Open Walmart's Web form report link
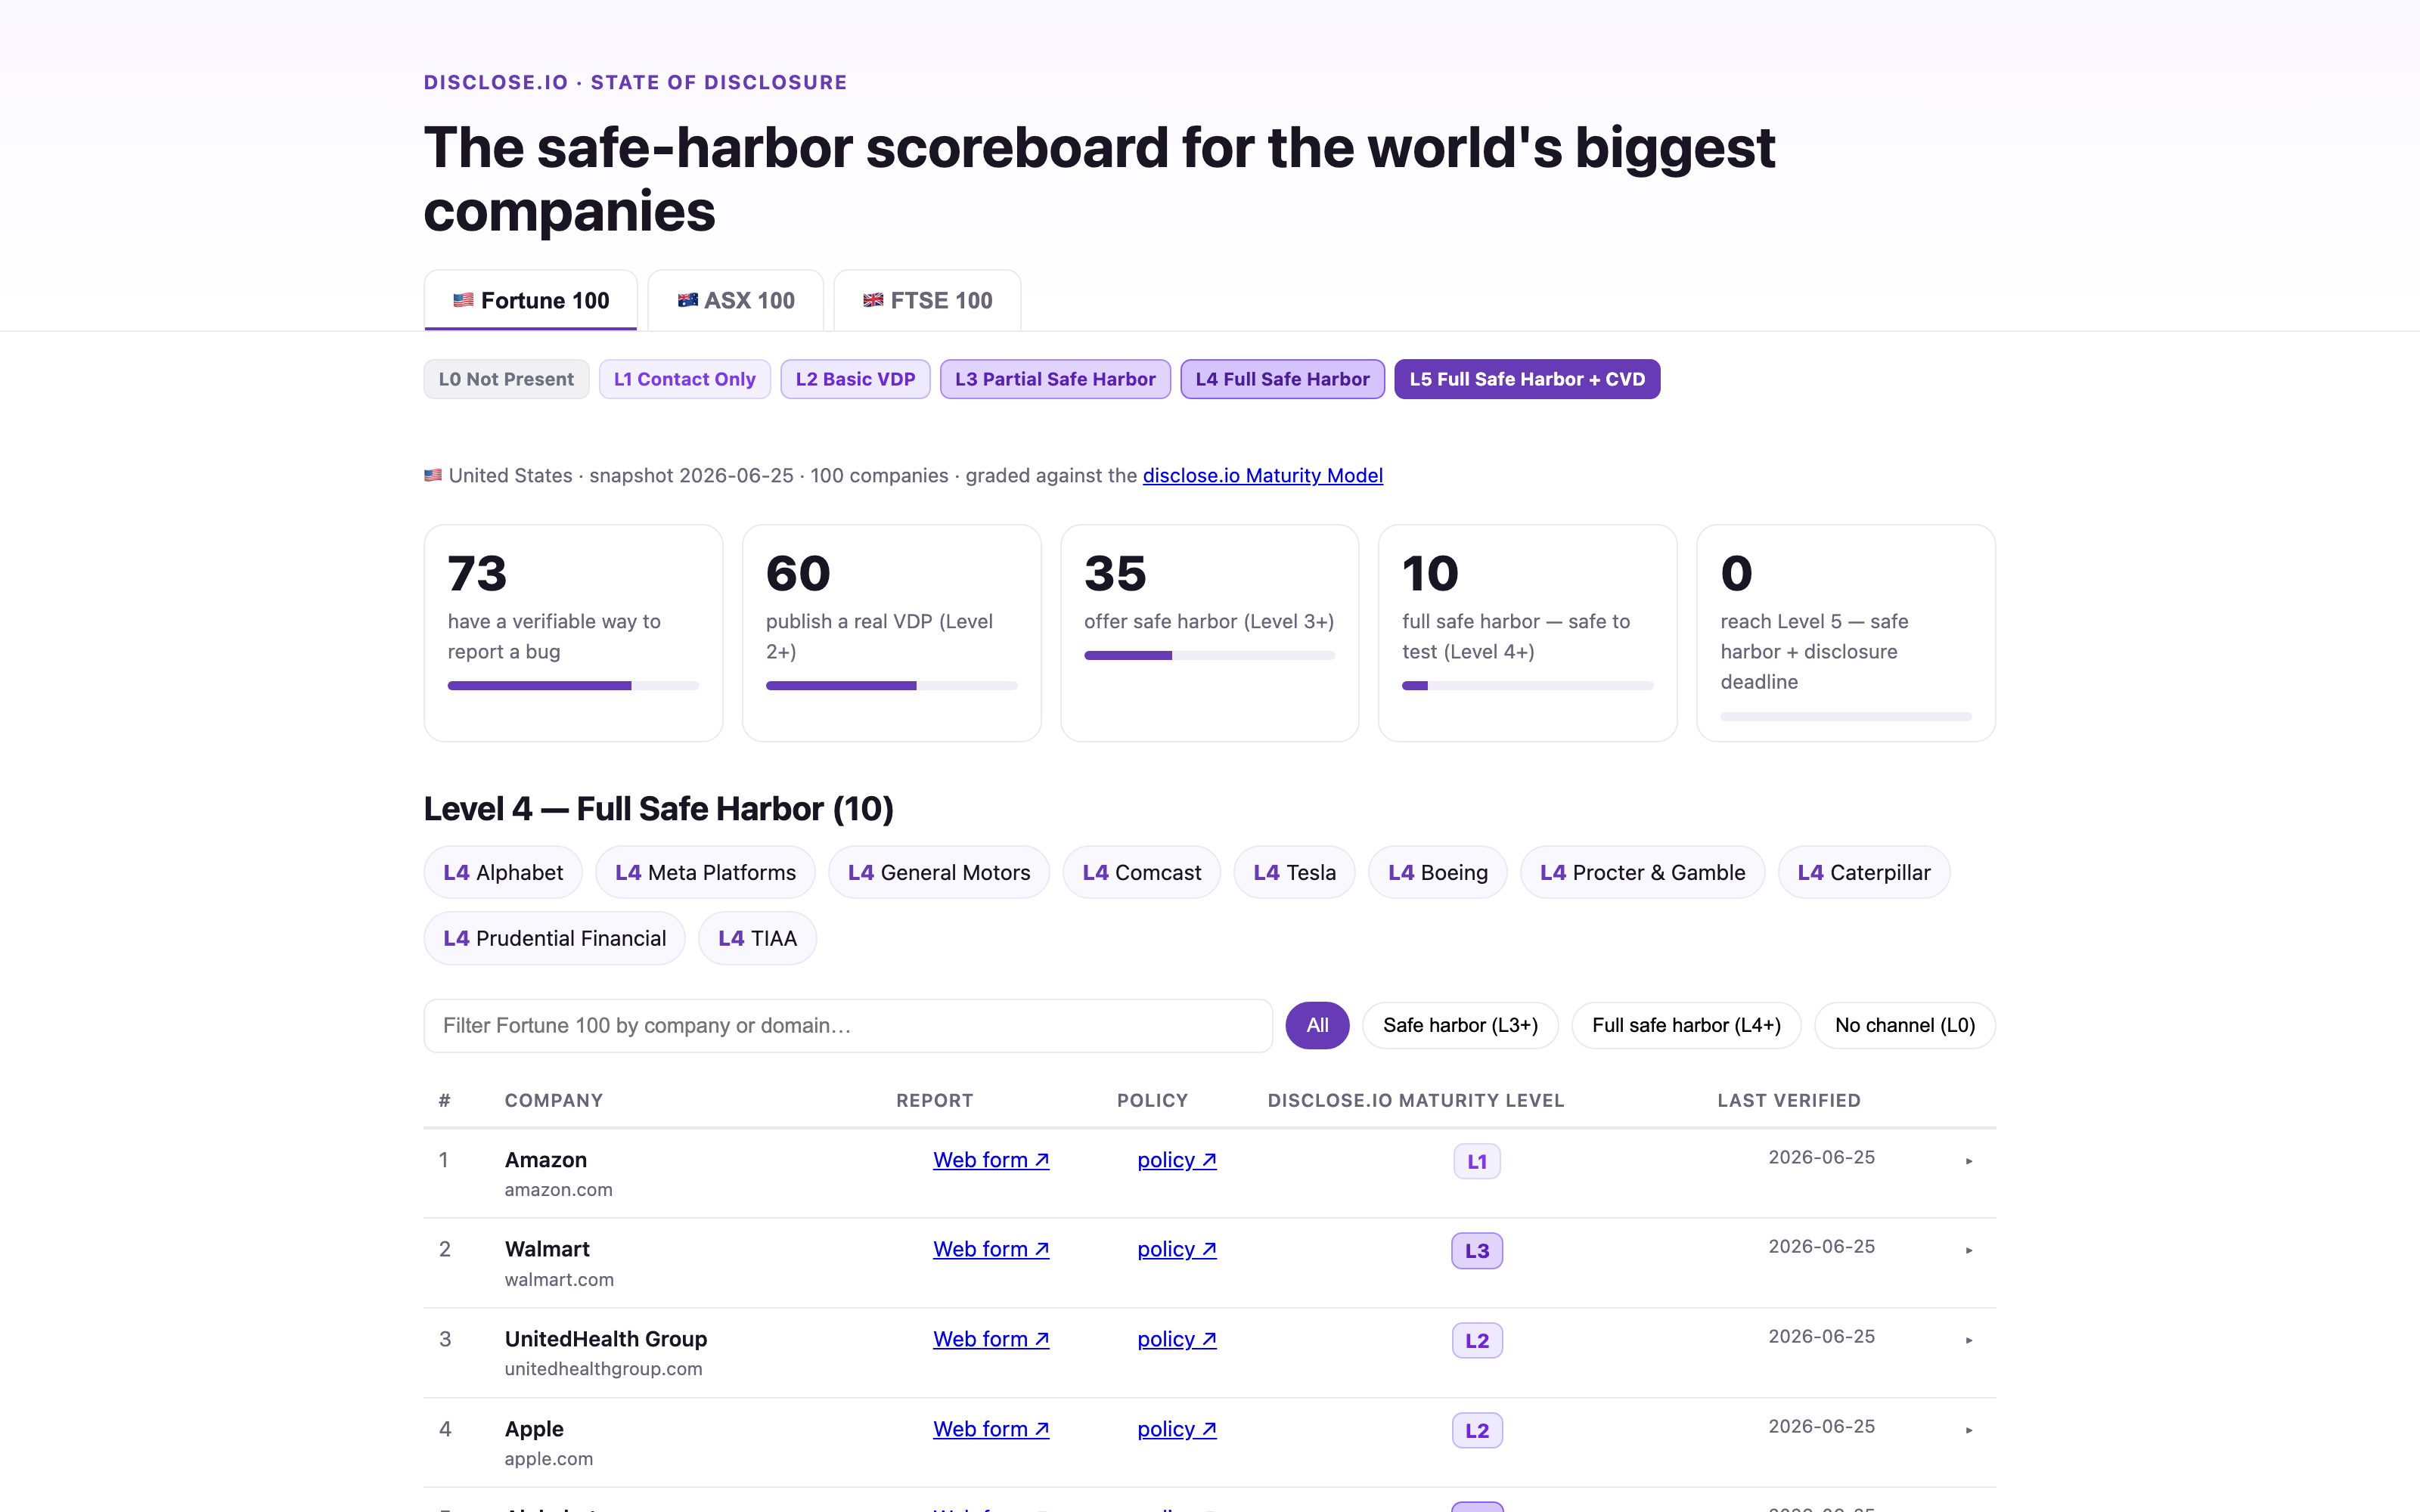 (991, 1249)
